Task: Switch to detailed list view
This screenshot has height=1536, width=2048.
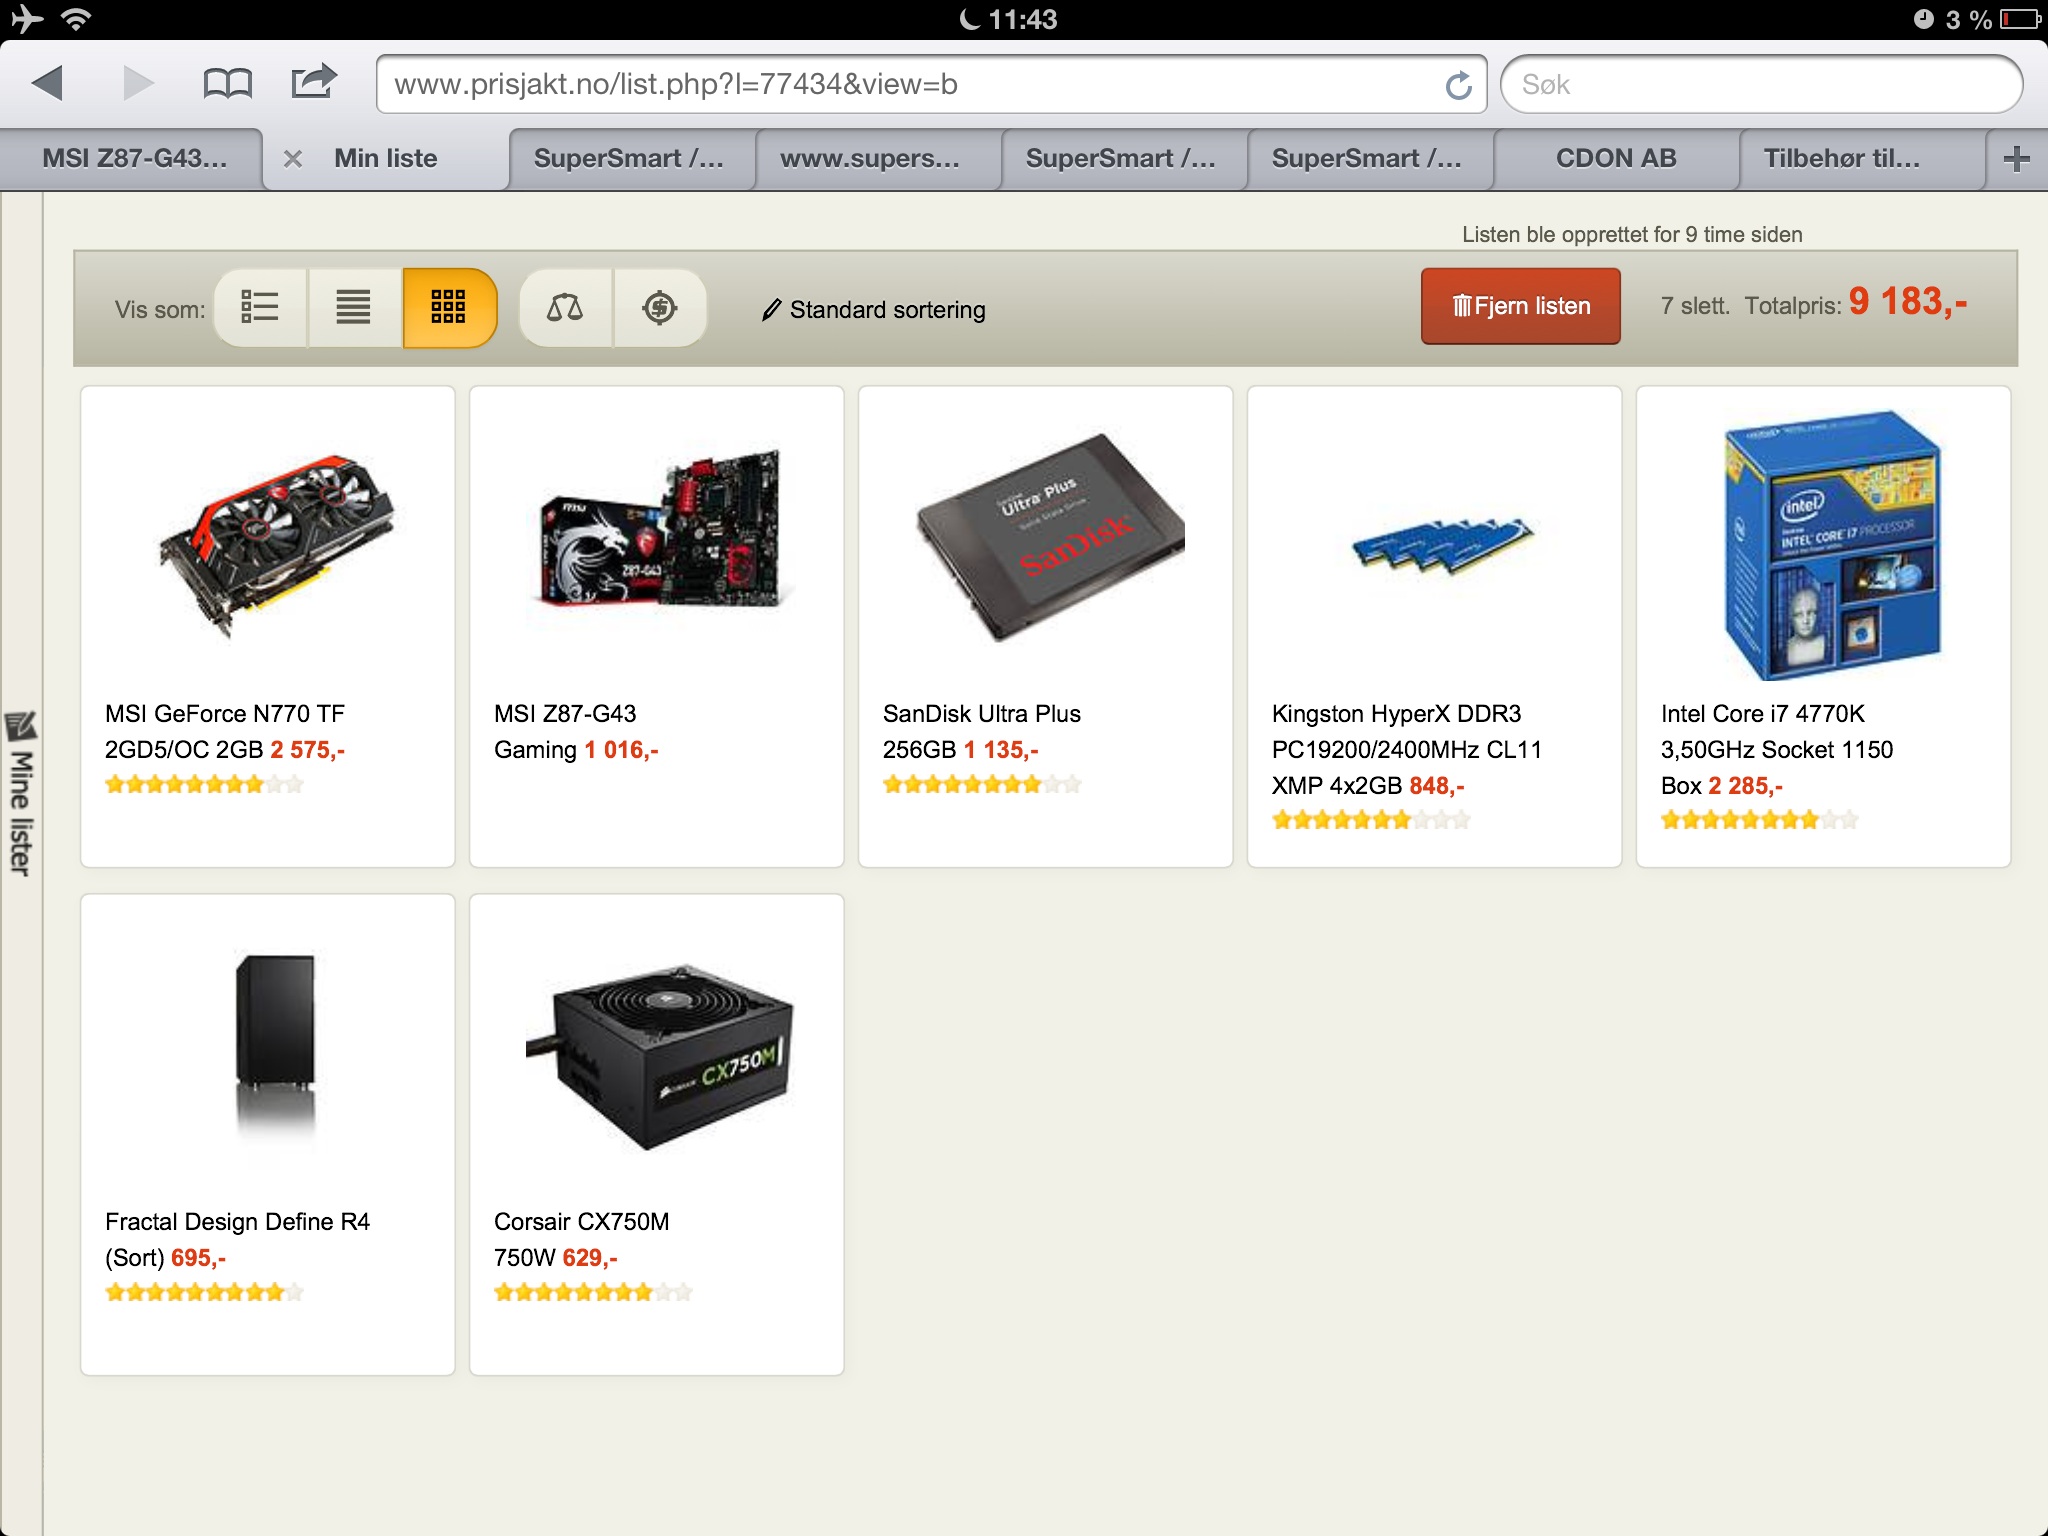Action: pos(260,307)
